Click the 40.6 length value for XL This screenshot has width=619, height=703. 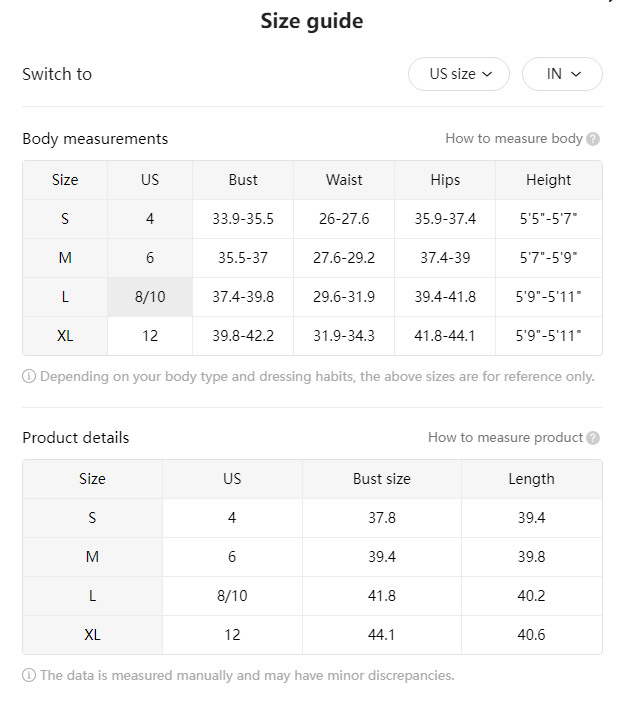click(532, 635)
